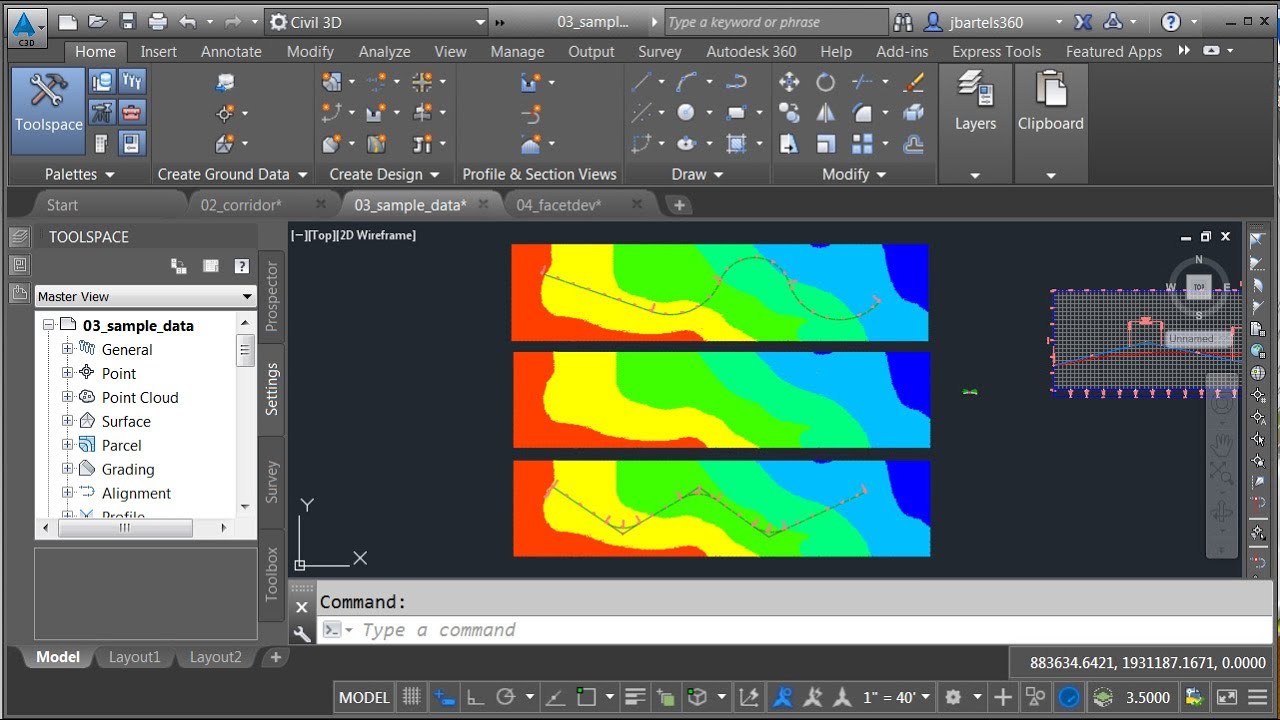
Task: Select the Move tool in Modify panel
Action: tap(789, 83)
